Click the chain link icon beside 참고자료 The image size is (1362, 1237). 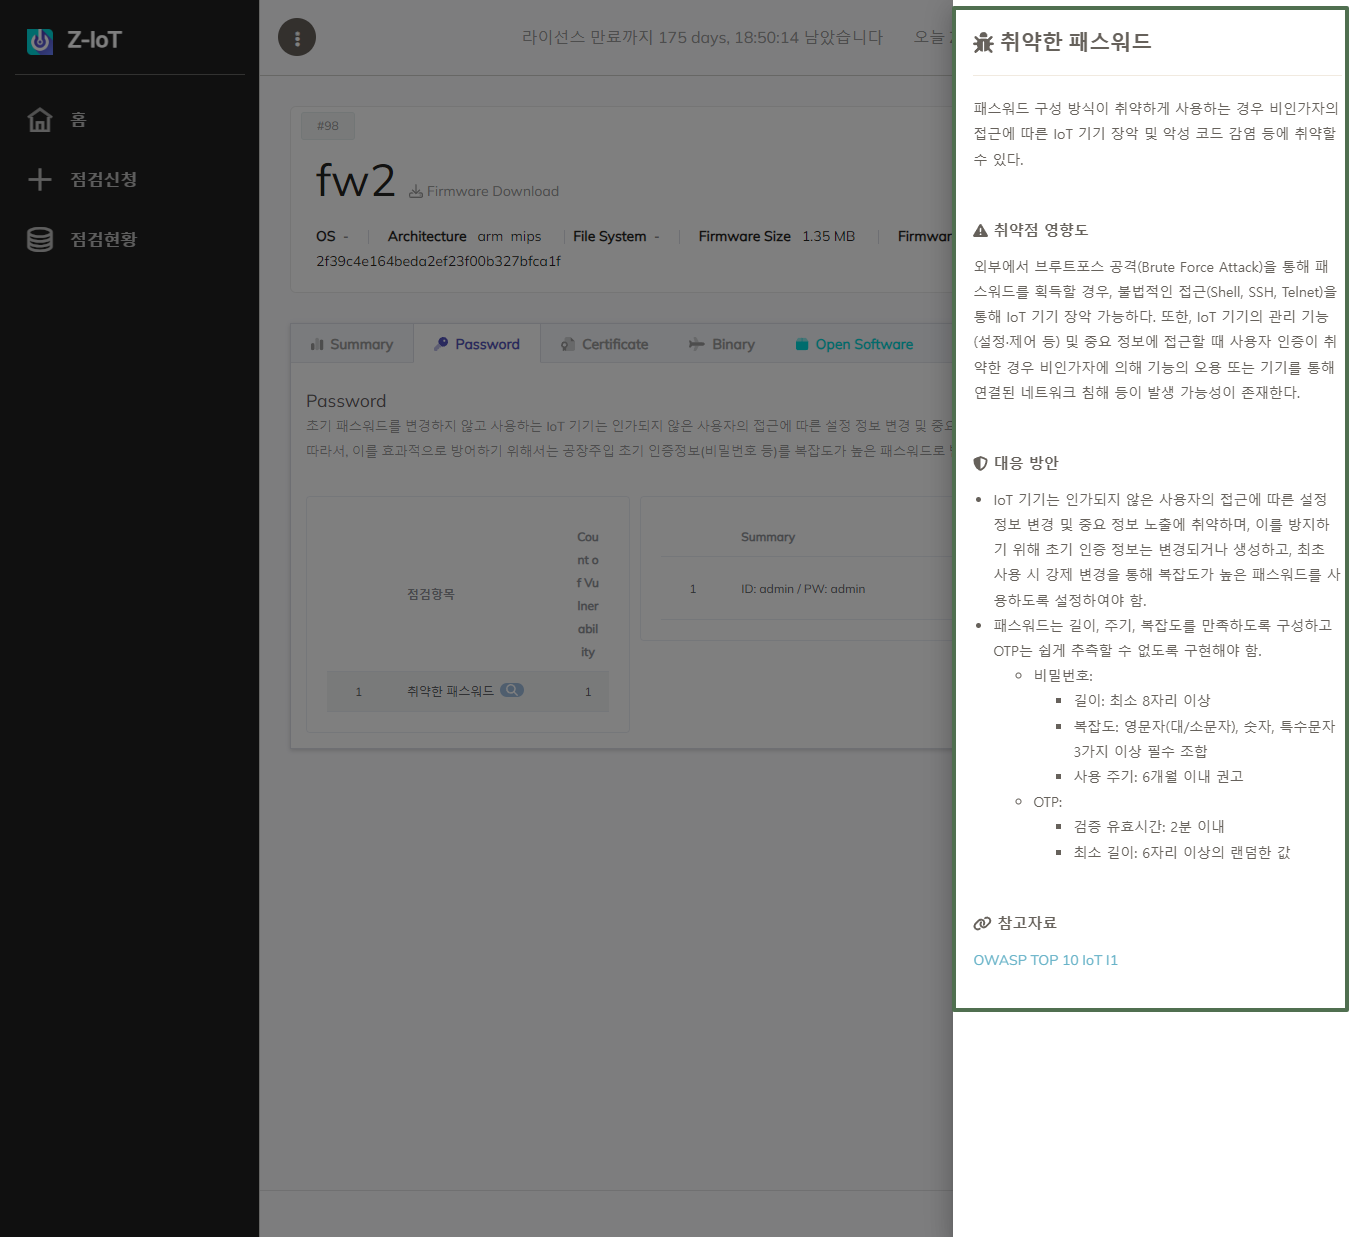click(x=982, y=923)
